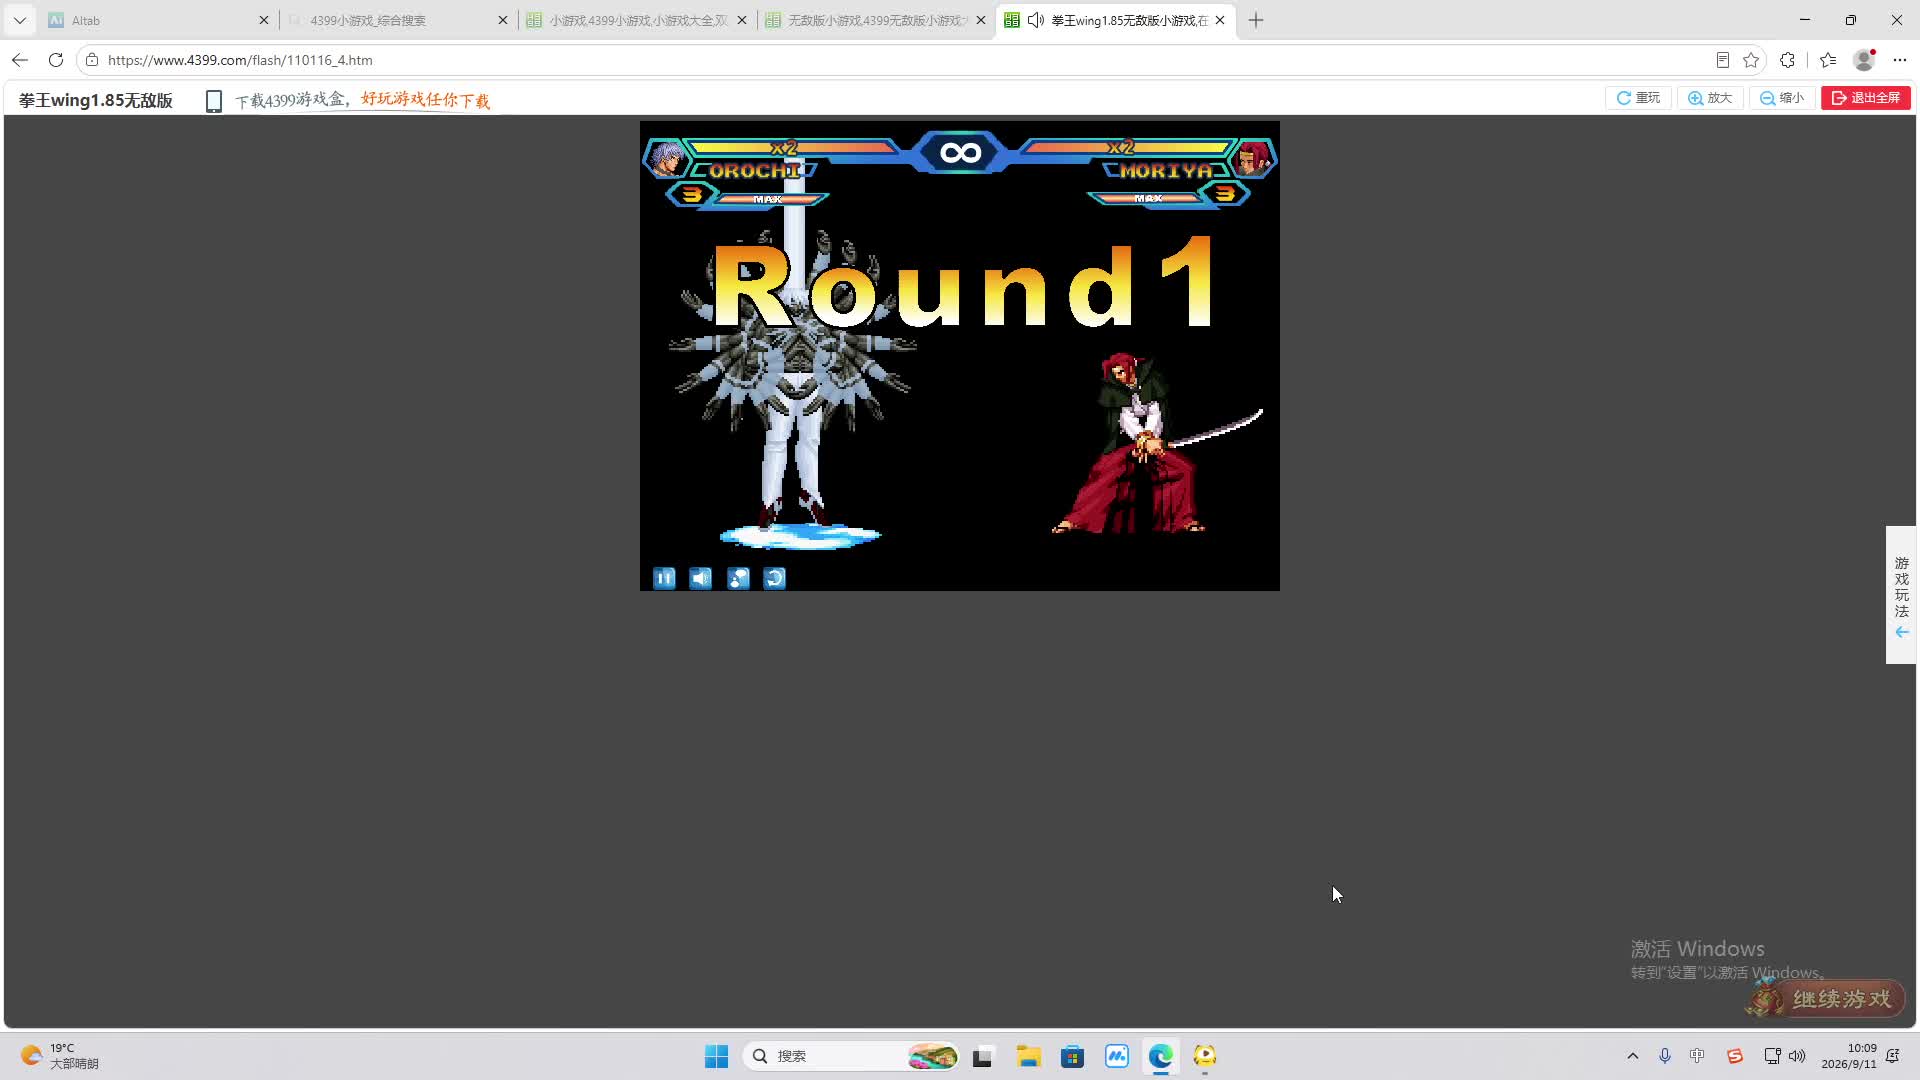Toggle the 中 input language indicator
Viewport: 1920px width, 1080px height.
1698,1056
